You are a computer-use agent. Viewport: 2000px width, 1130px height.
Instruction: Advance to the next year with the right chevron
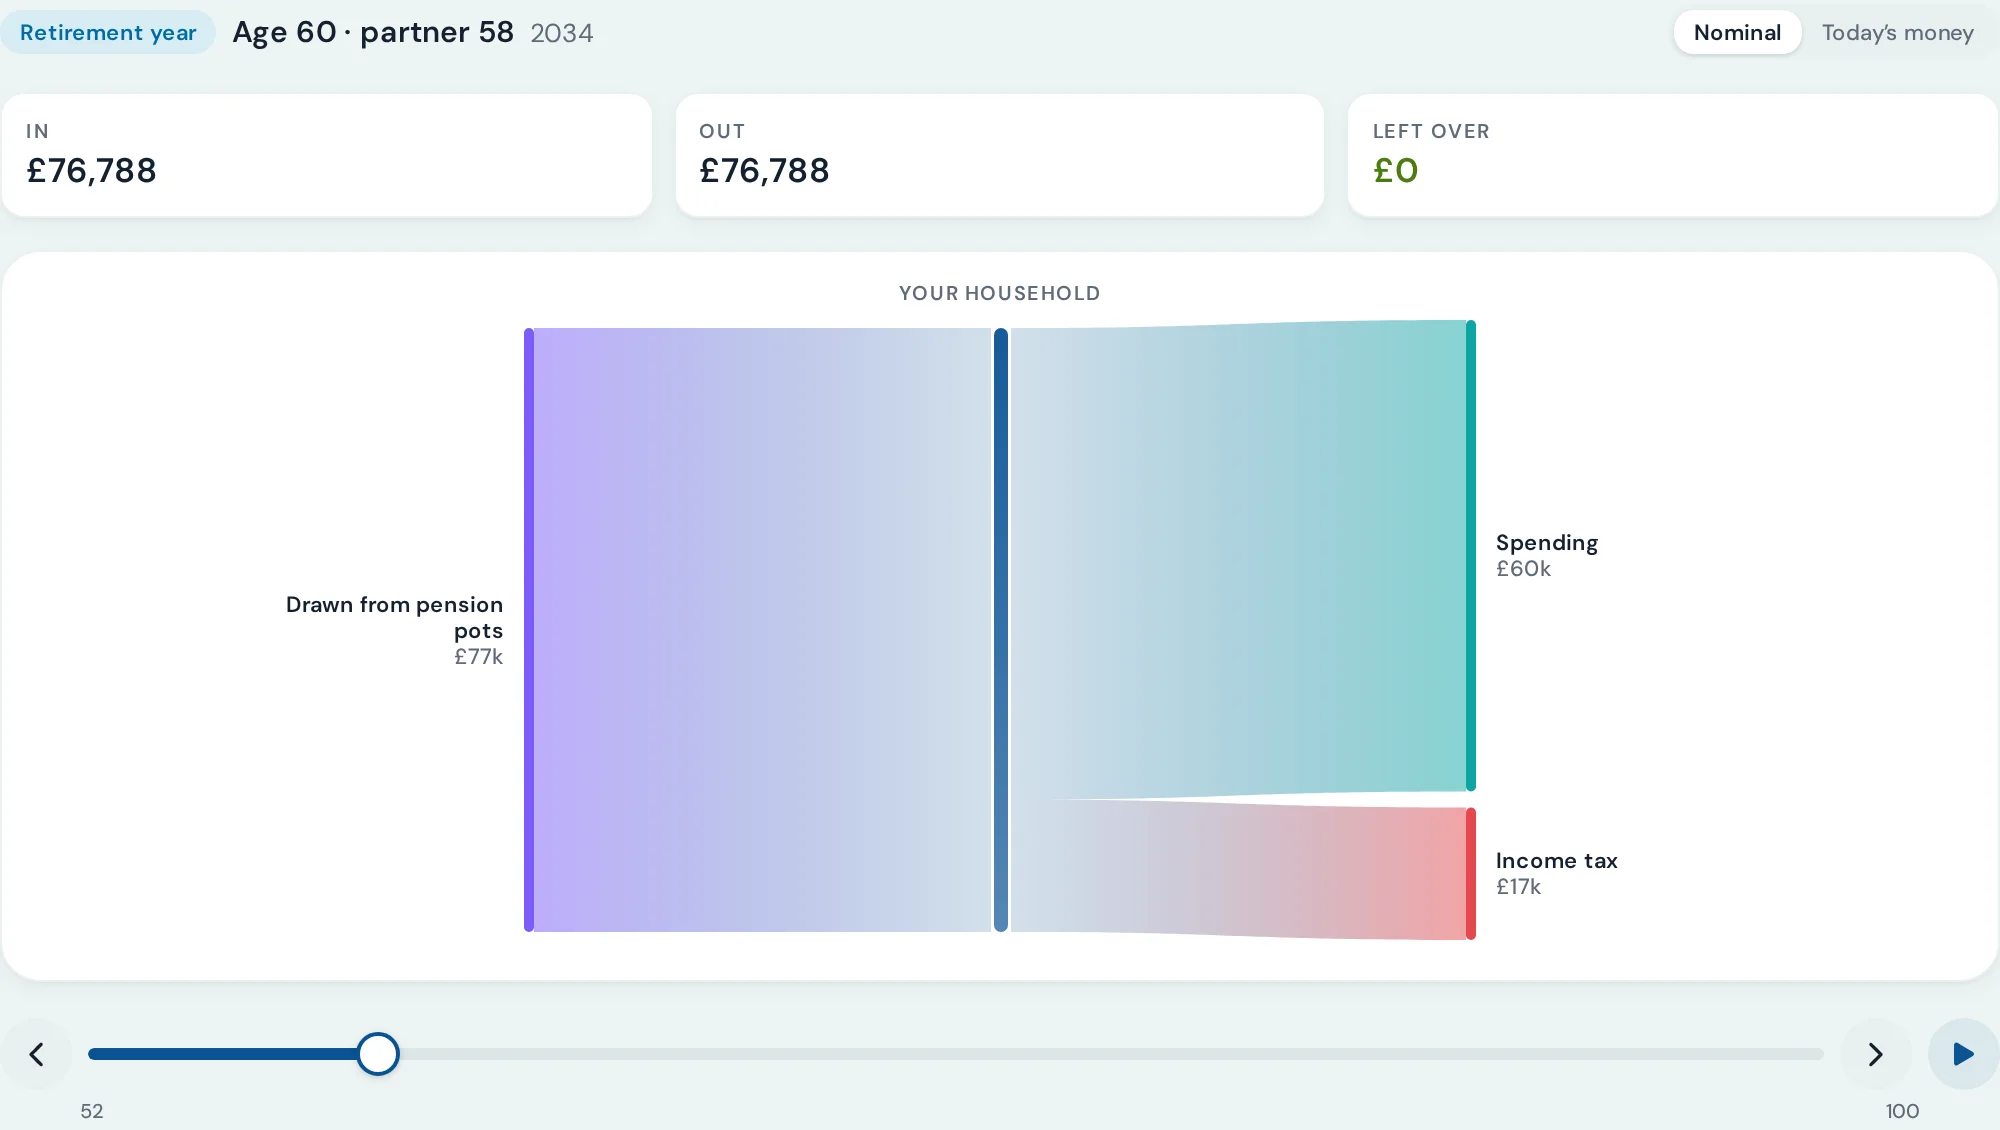(1875, 1054)
